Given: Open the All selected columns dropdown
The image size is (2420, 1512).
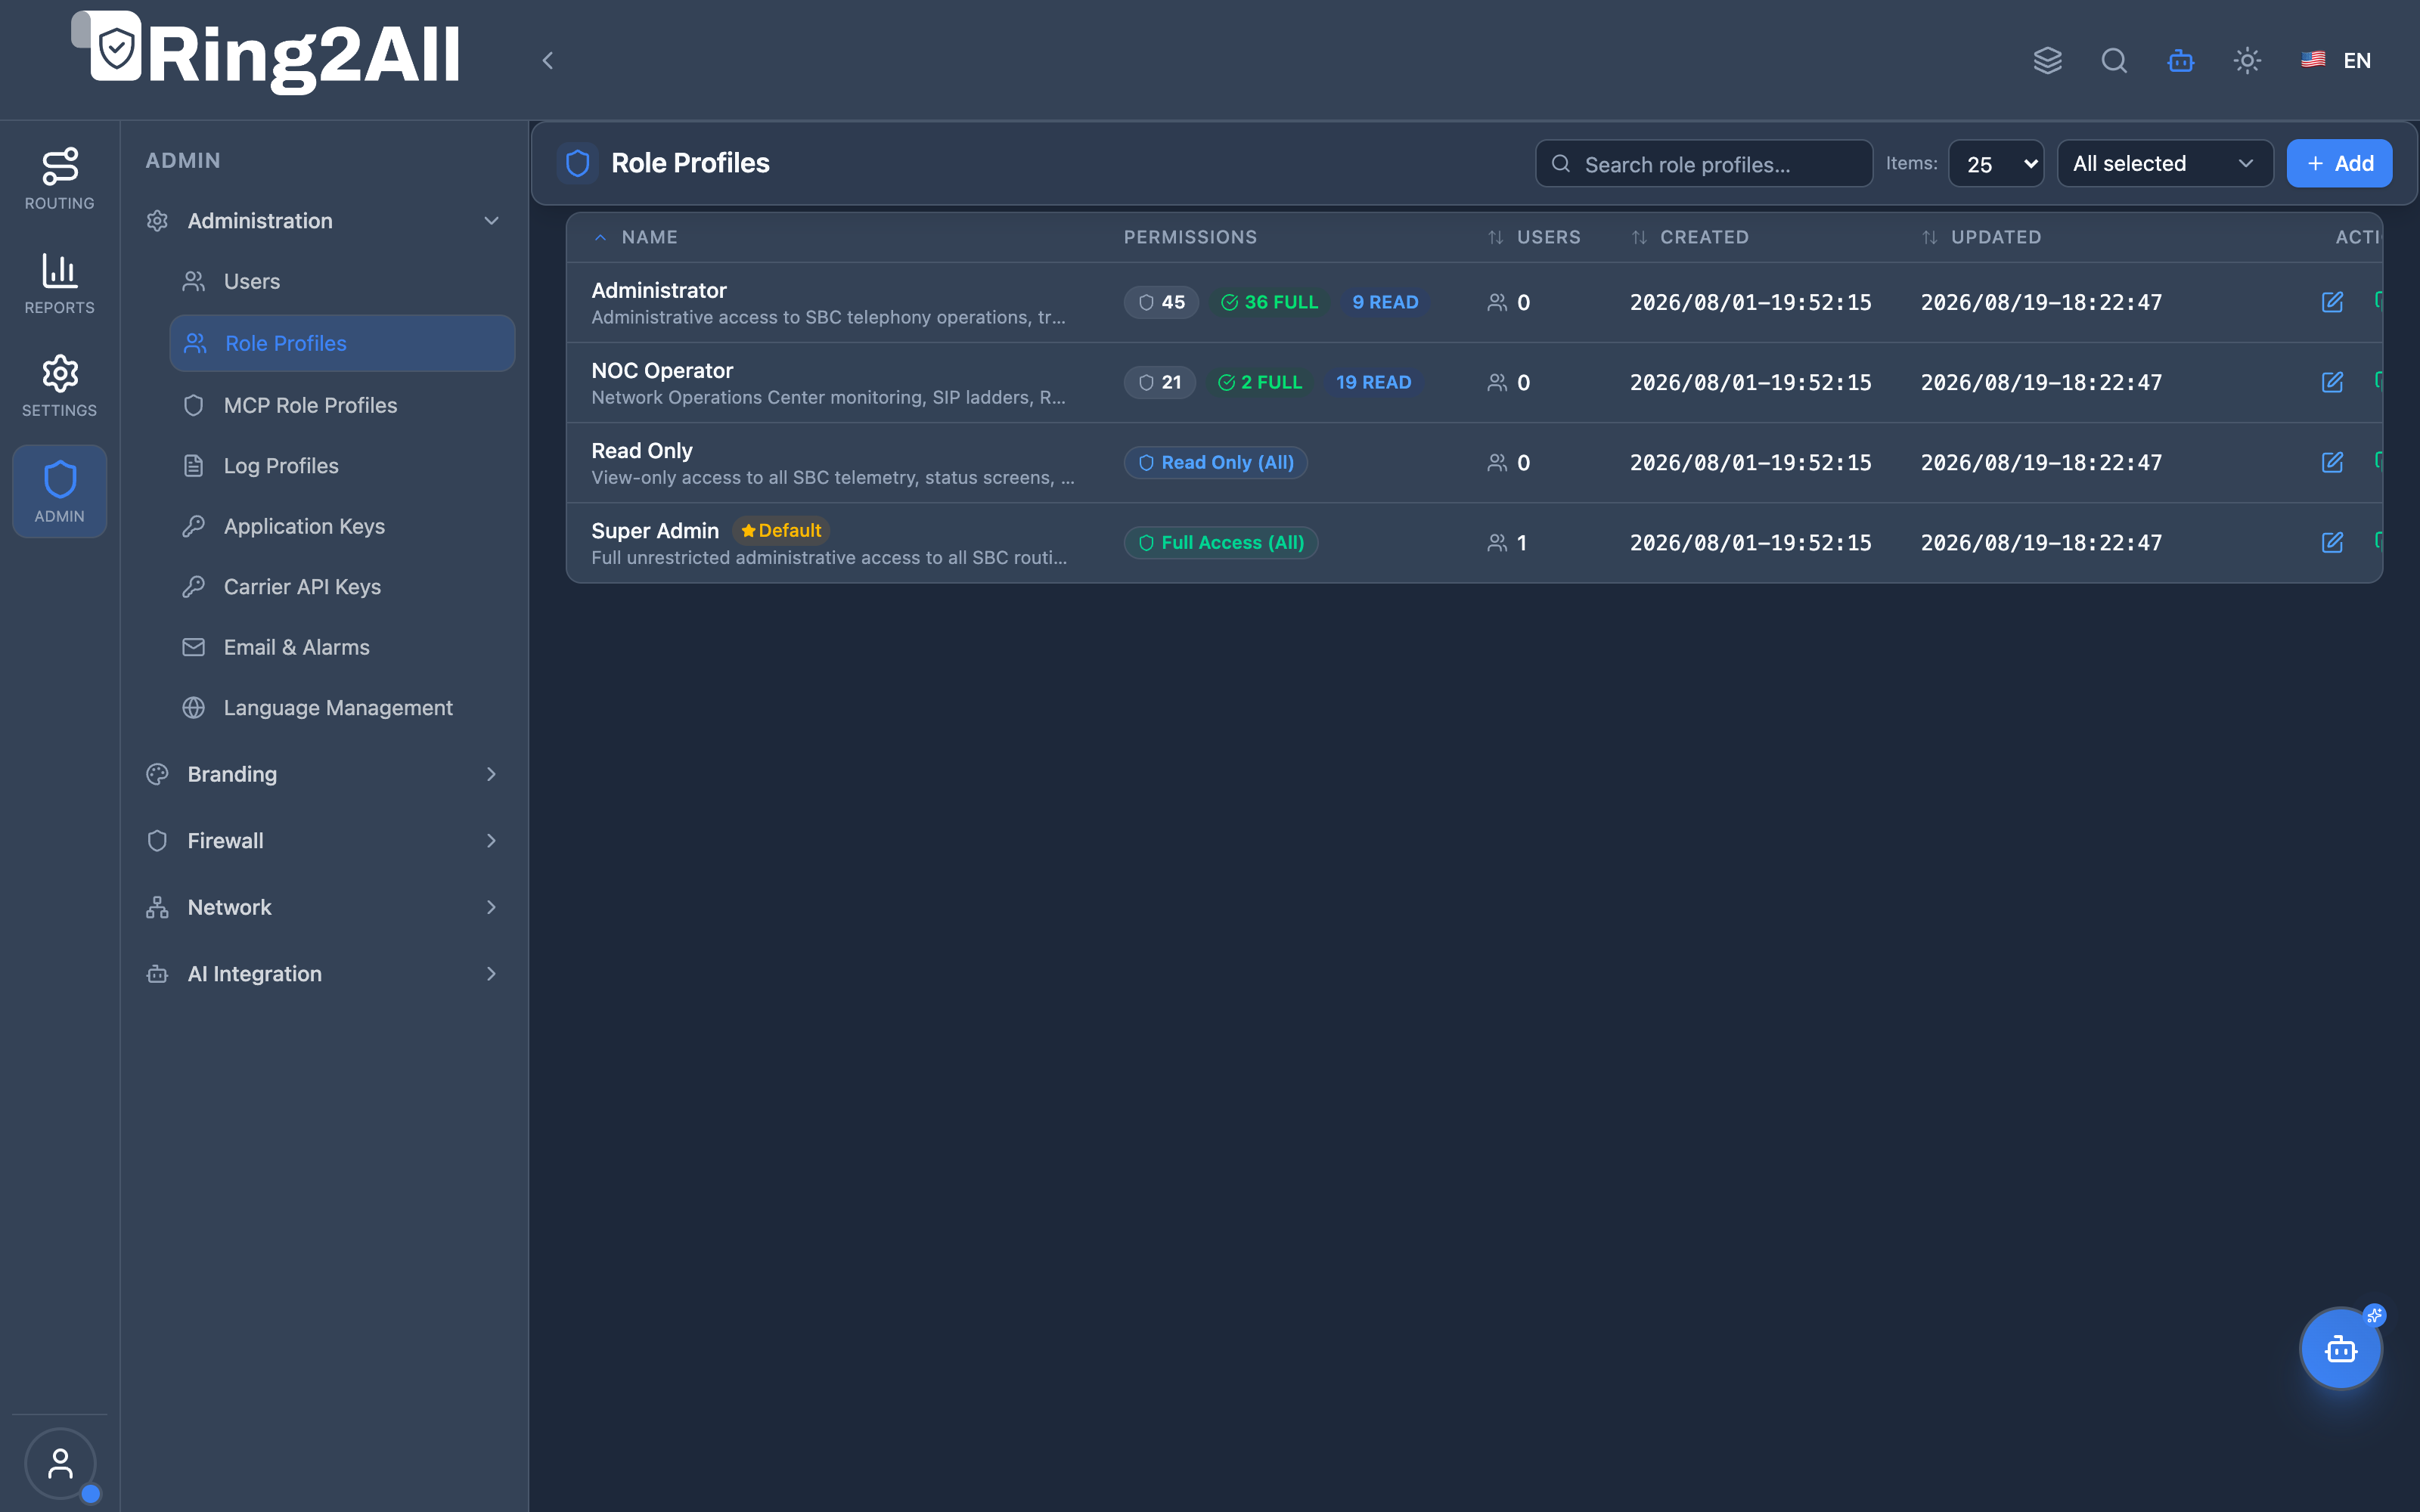Looking at the screenshot, I should [2165, 164].
